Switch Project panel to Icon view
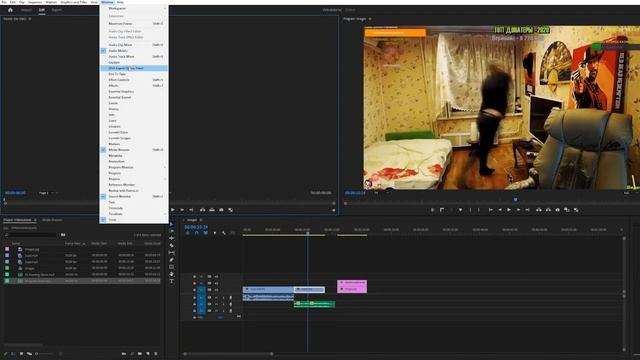The height and width of the screenshot is (360, 640). pos(21,353)
